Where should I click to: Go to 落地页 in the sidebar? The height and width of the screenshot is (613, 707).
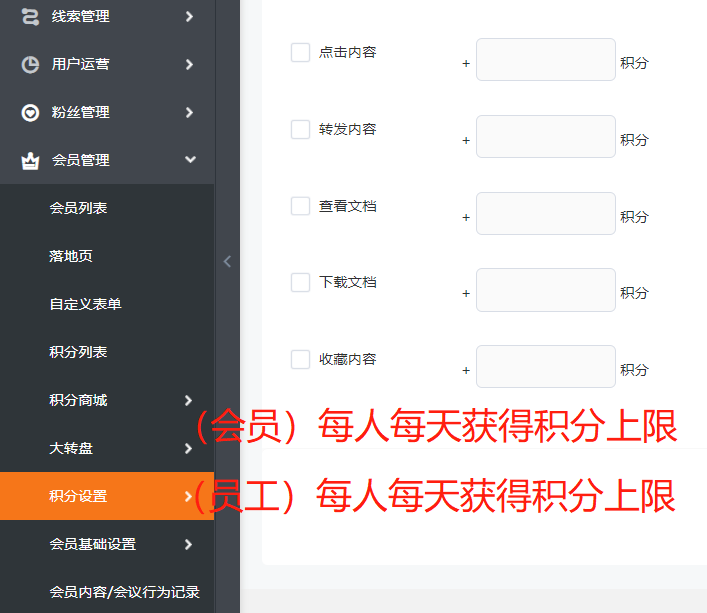(x=71, y=256)
